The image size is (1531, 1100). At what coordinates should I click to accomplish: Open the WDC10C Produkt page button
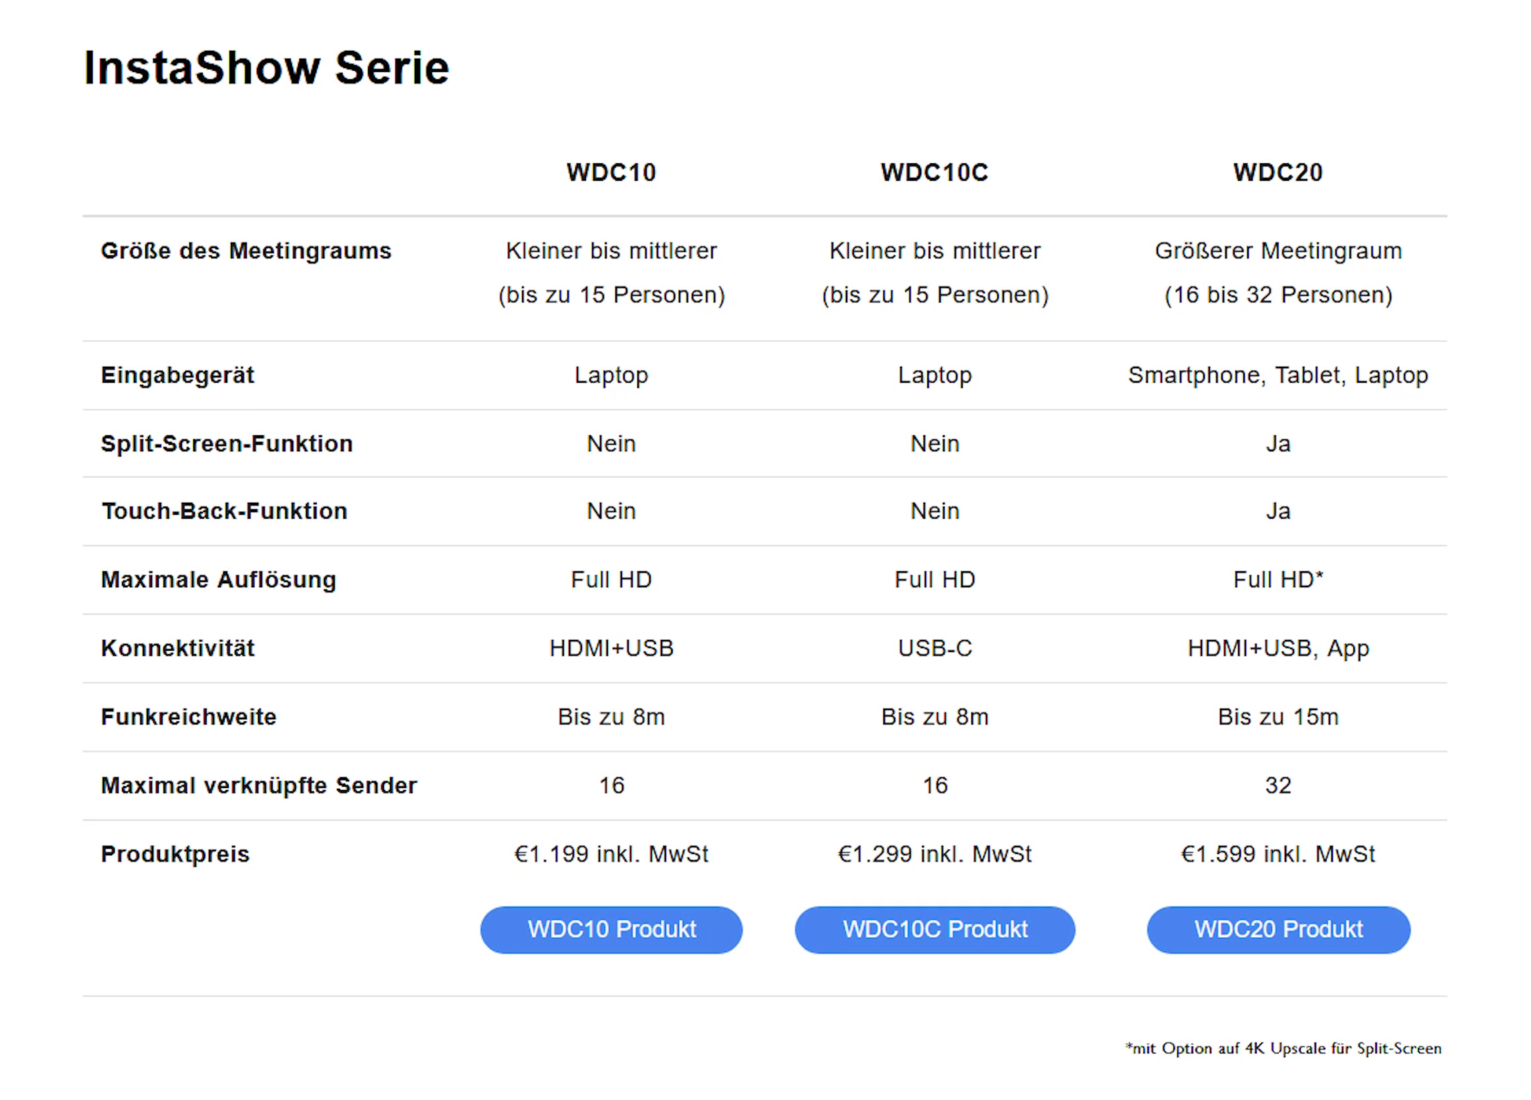(934, 929)
